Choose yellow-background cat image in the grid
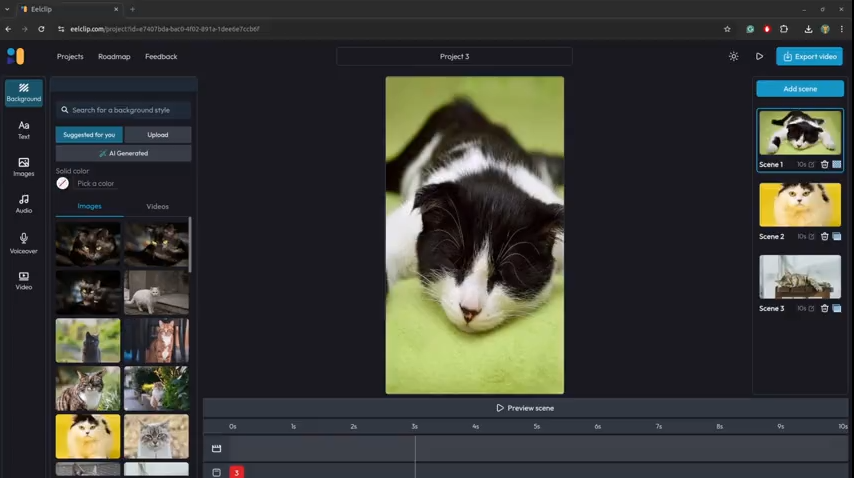The height and width of the screenshot is (478, 854). [88, 436]
